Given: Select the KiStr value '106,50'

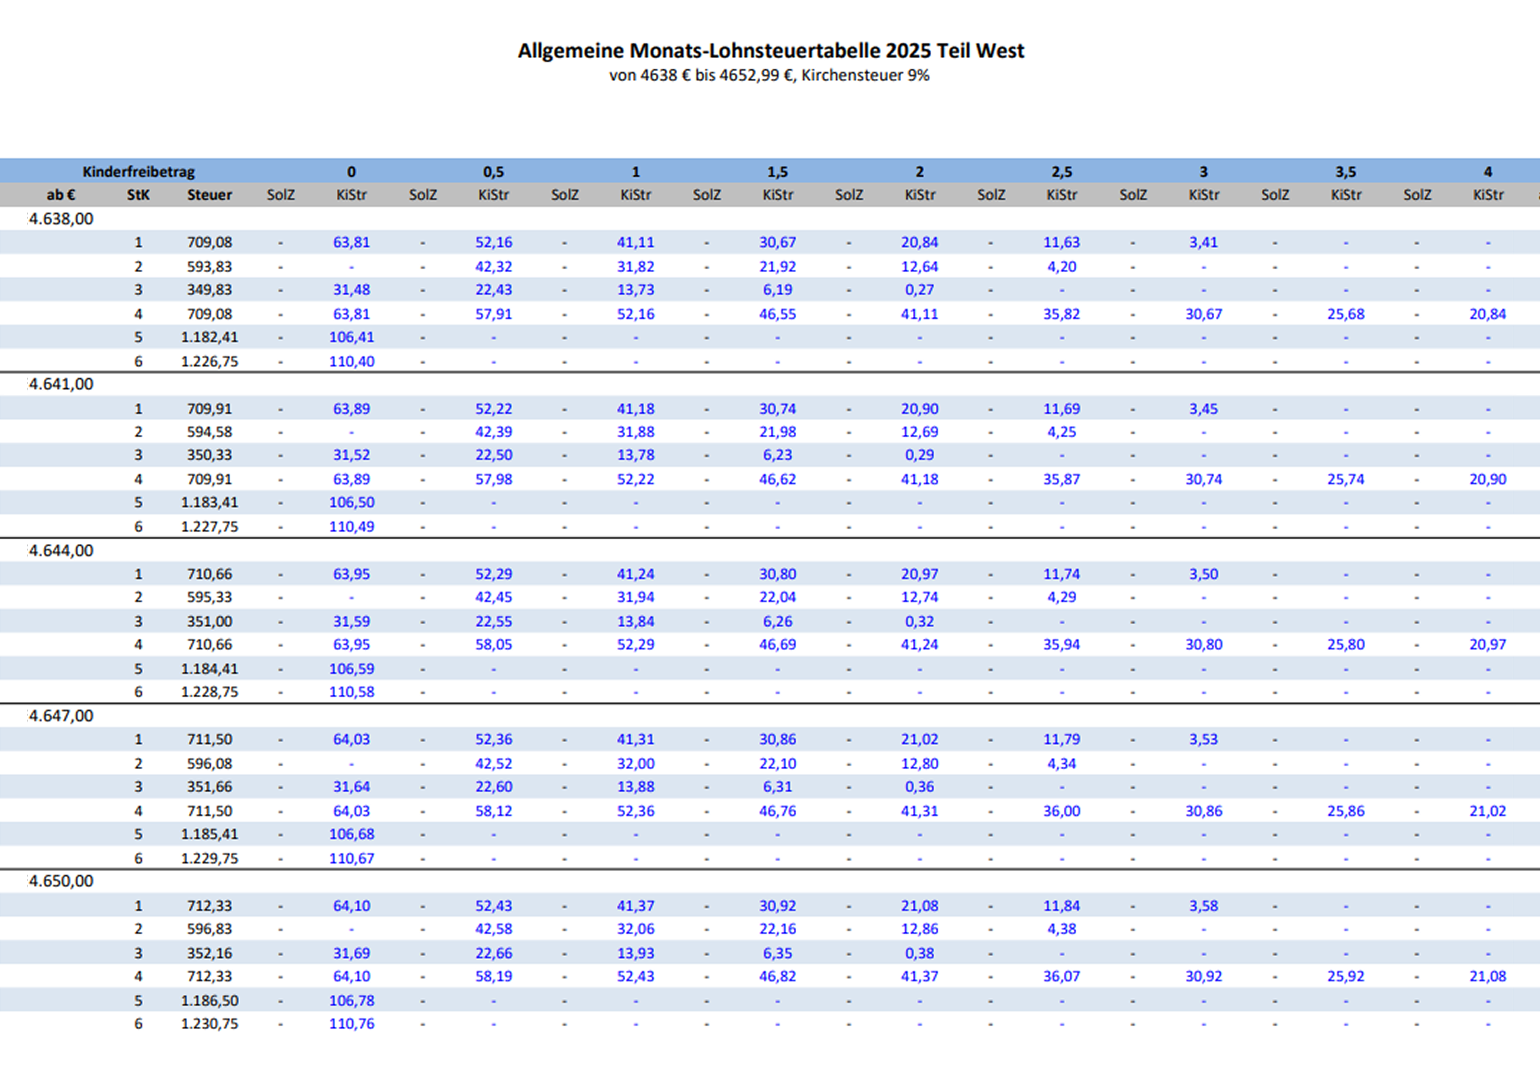Looking at the screenshot, I should tap(351, 502).
